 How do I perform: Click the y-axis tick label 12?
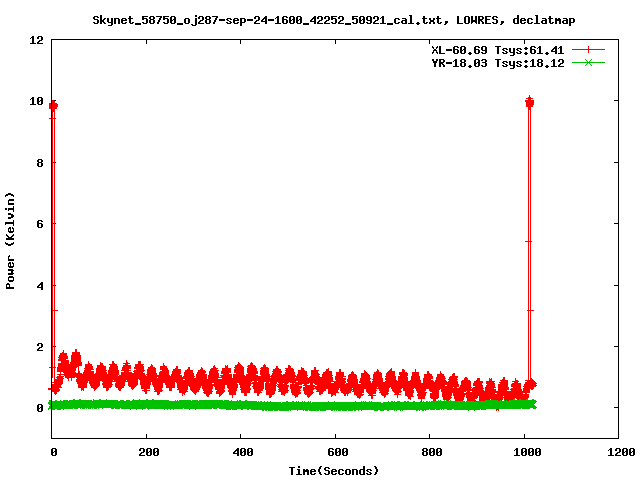[x=36, y=40]
